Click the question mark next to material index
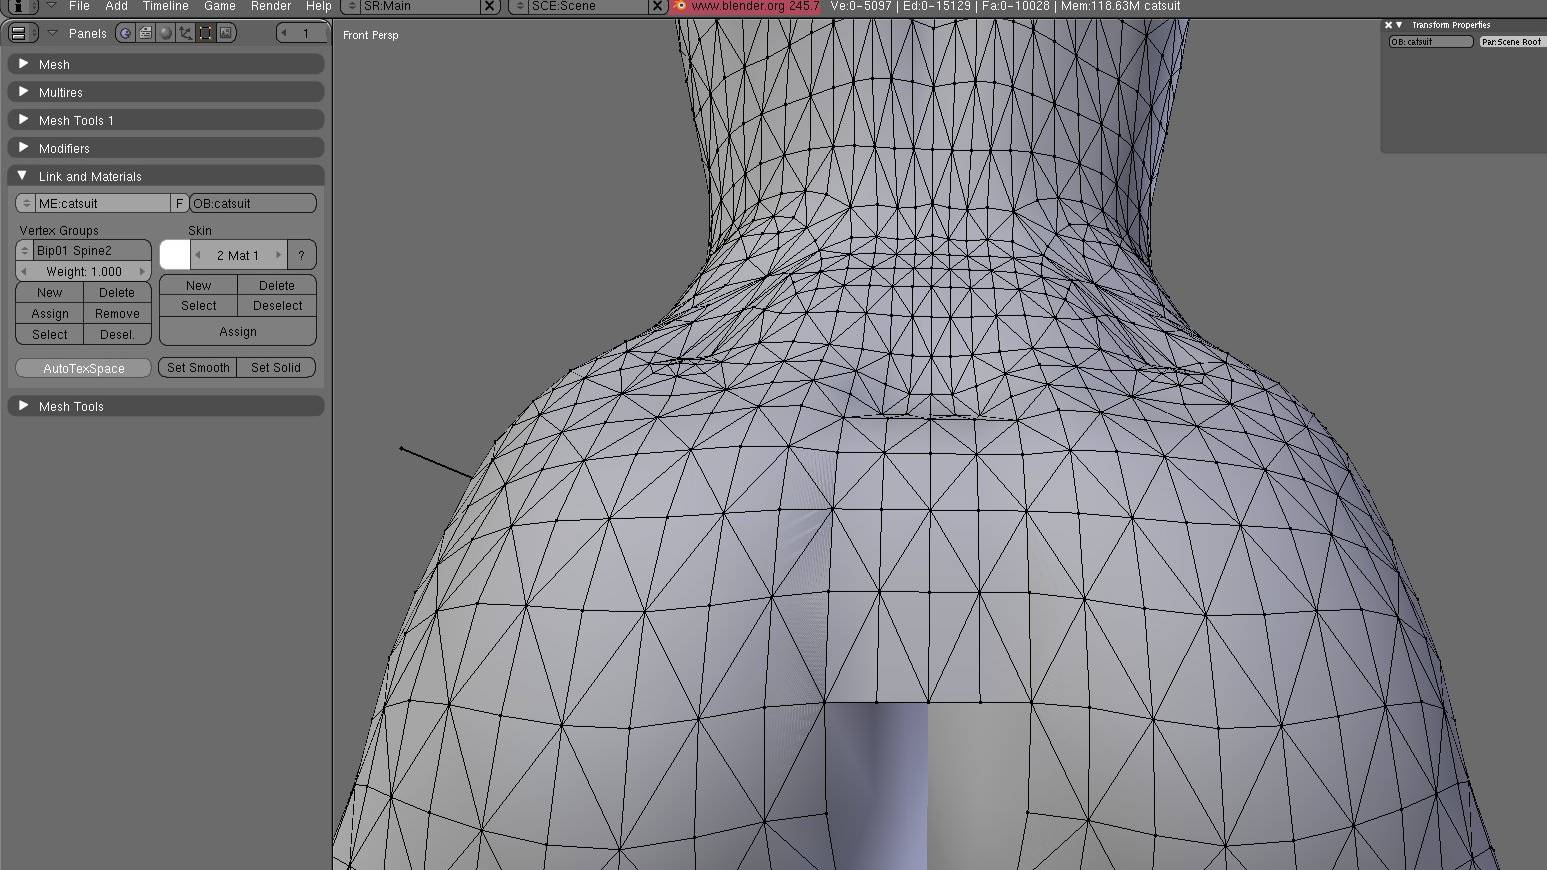 (x=301, y=255)
